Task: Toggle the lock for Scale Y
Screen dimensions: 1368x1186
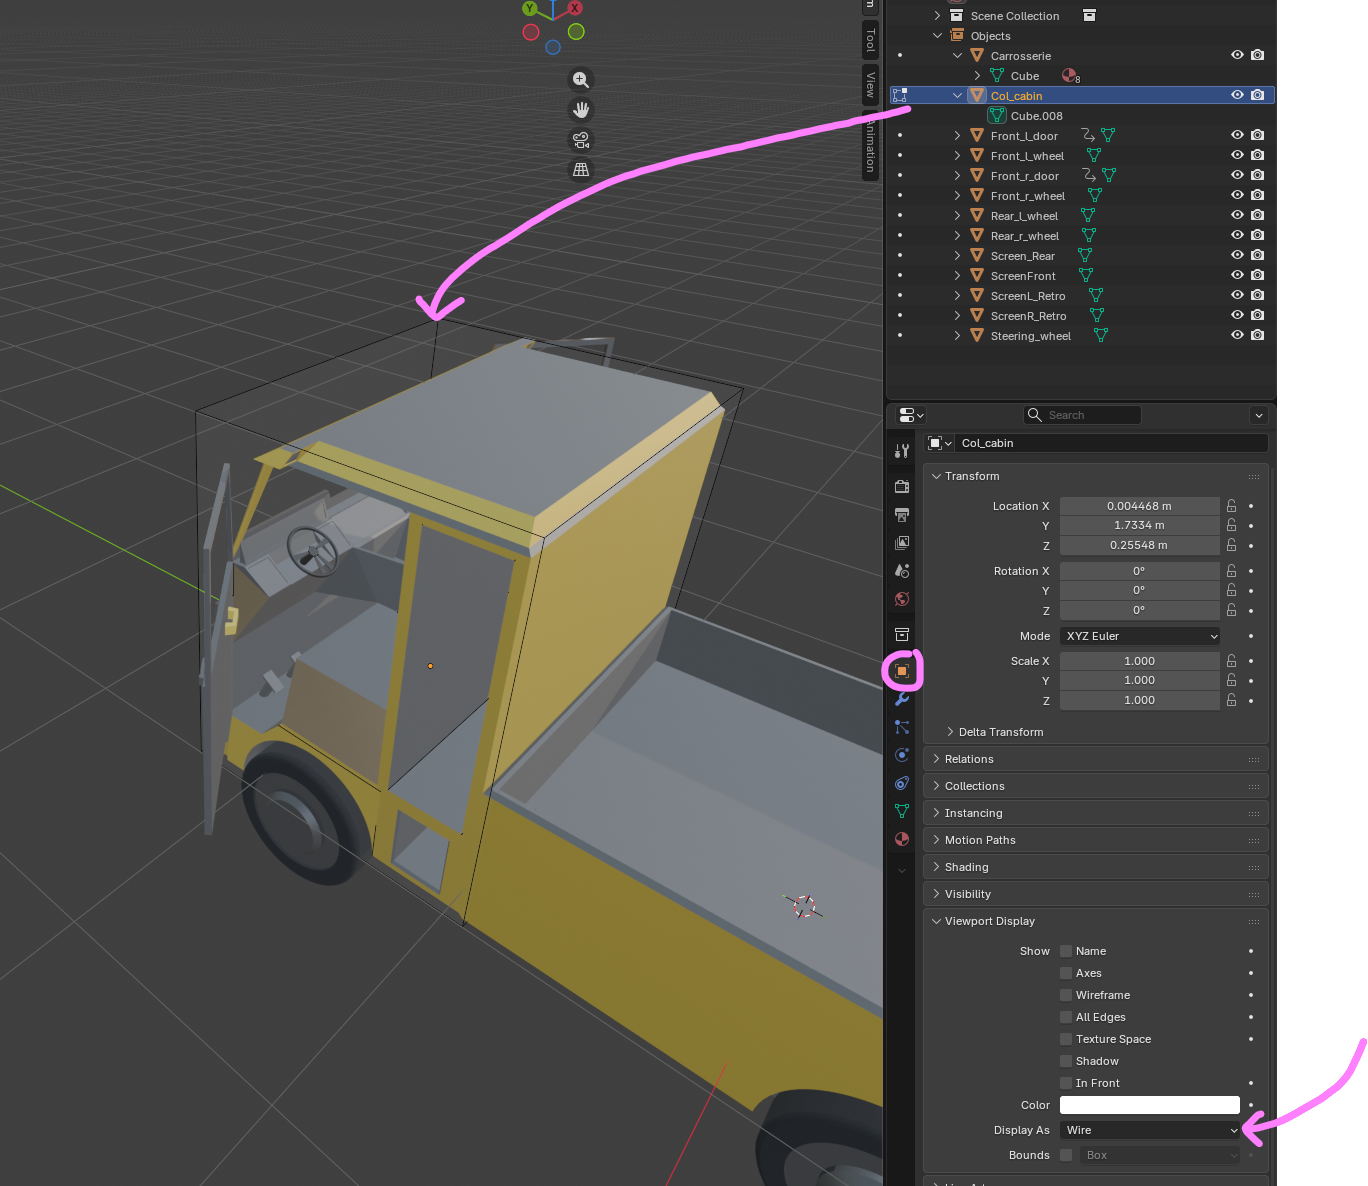Action: 1232,680
